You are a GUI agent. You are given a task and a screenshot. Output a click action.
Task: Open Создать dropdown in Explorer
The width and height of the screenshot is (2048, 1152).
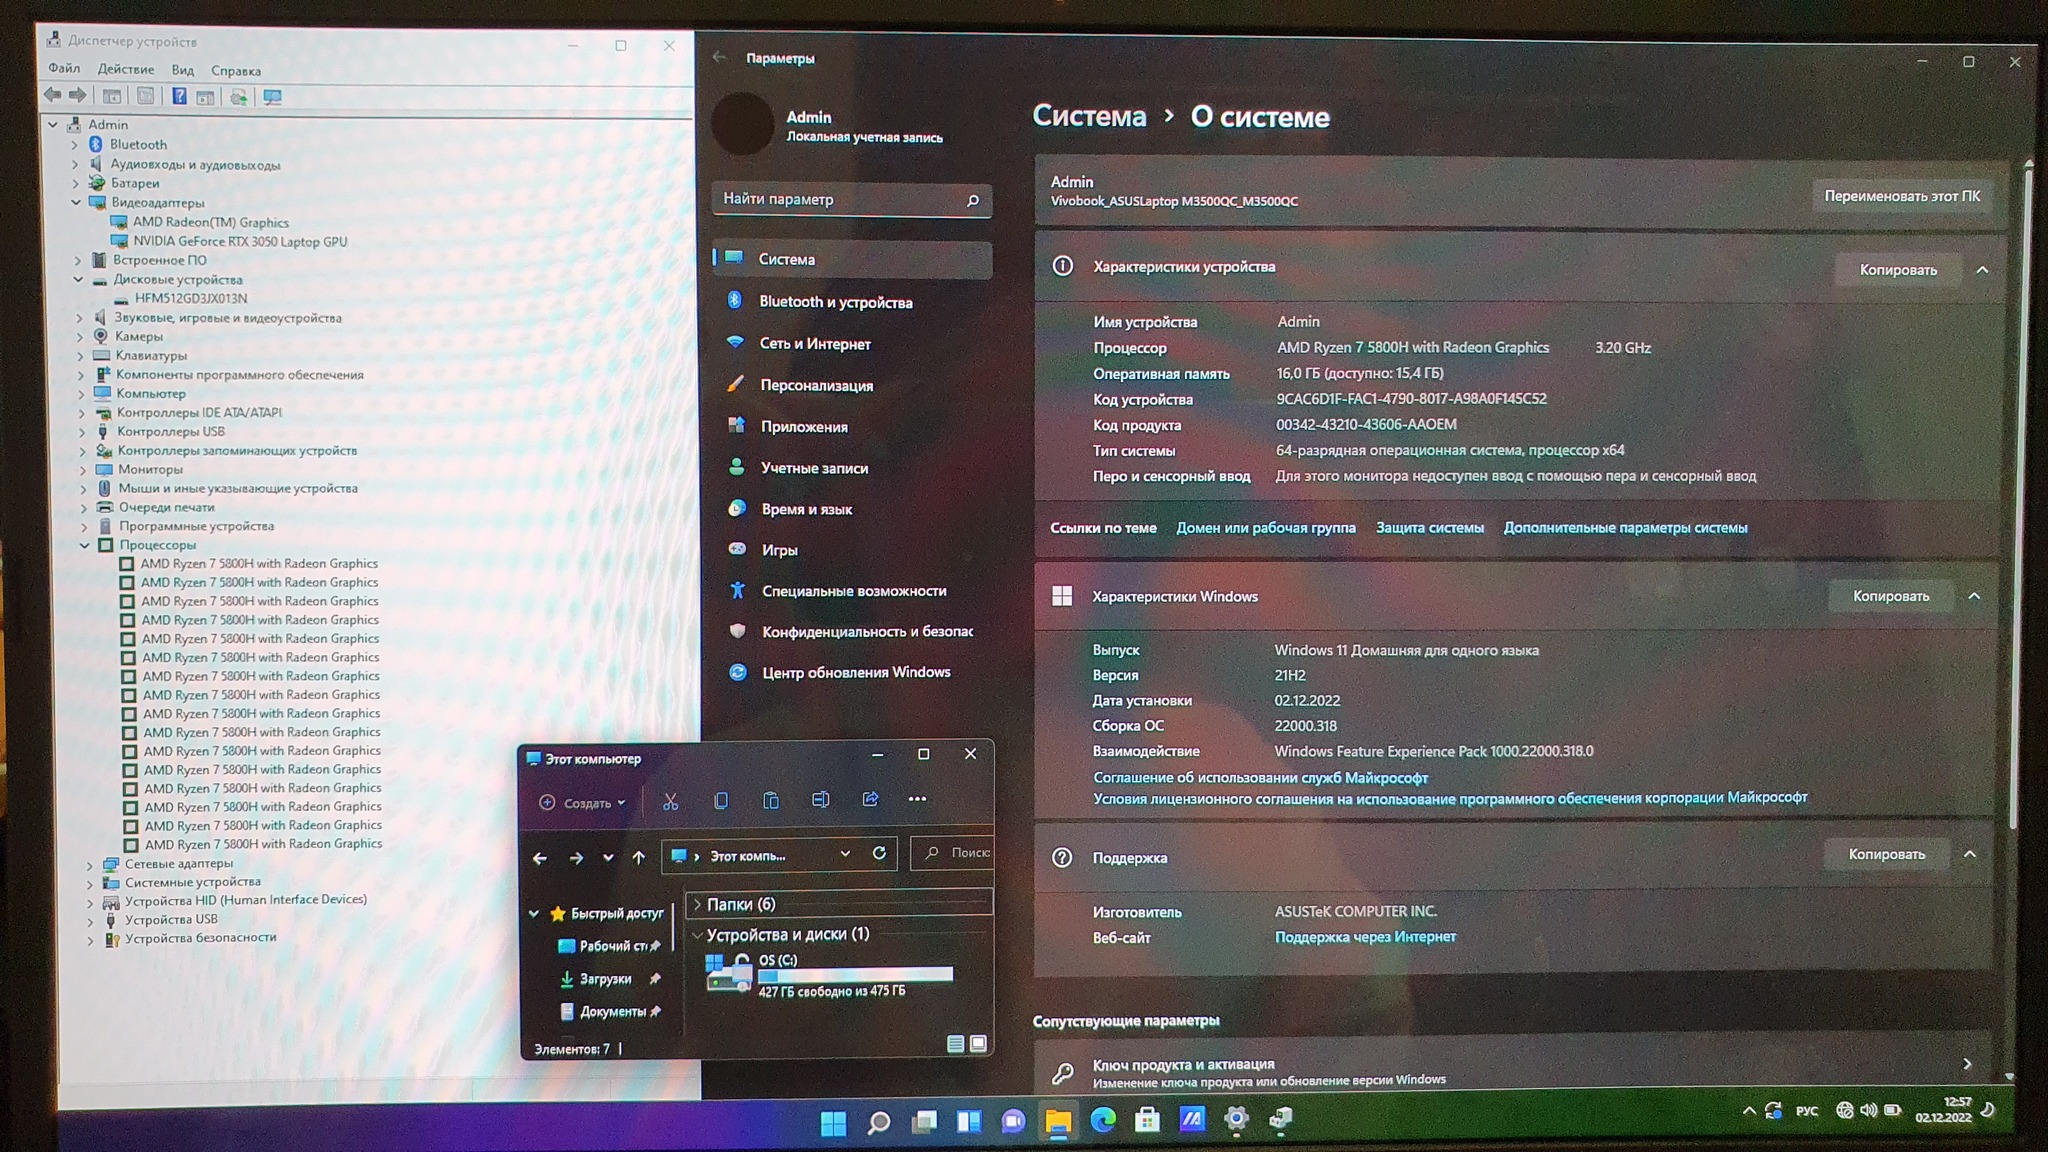pyautogui.click(x=582, y=803)
